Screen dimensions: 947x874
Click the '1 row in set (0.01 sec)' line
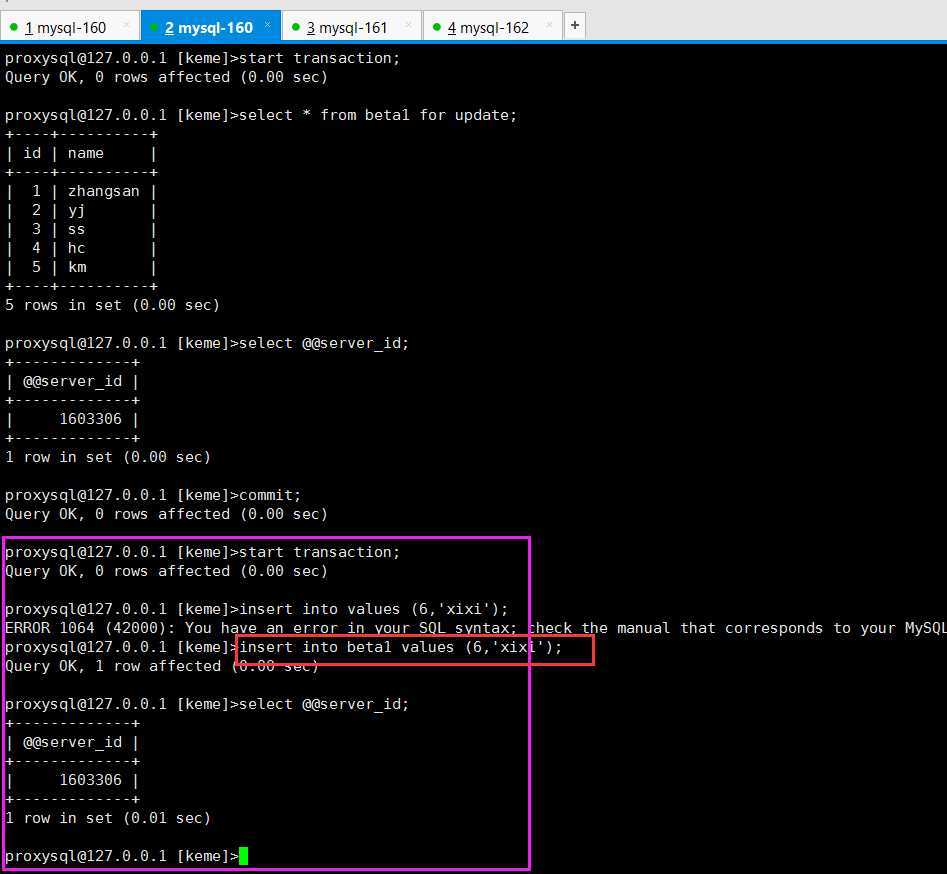108,818
